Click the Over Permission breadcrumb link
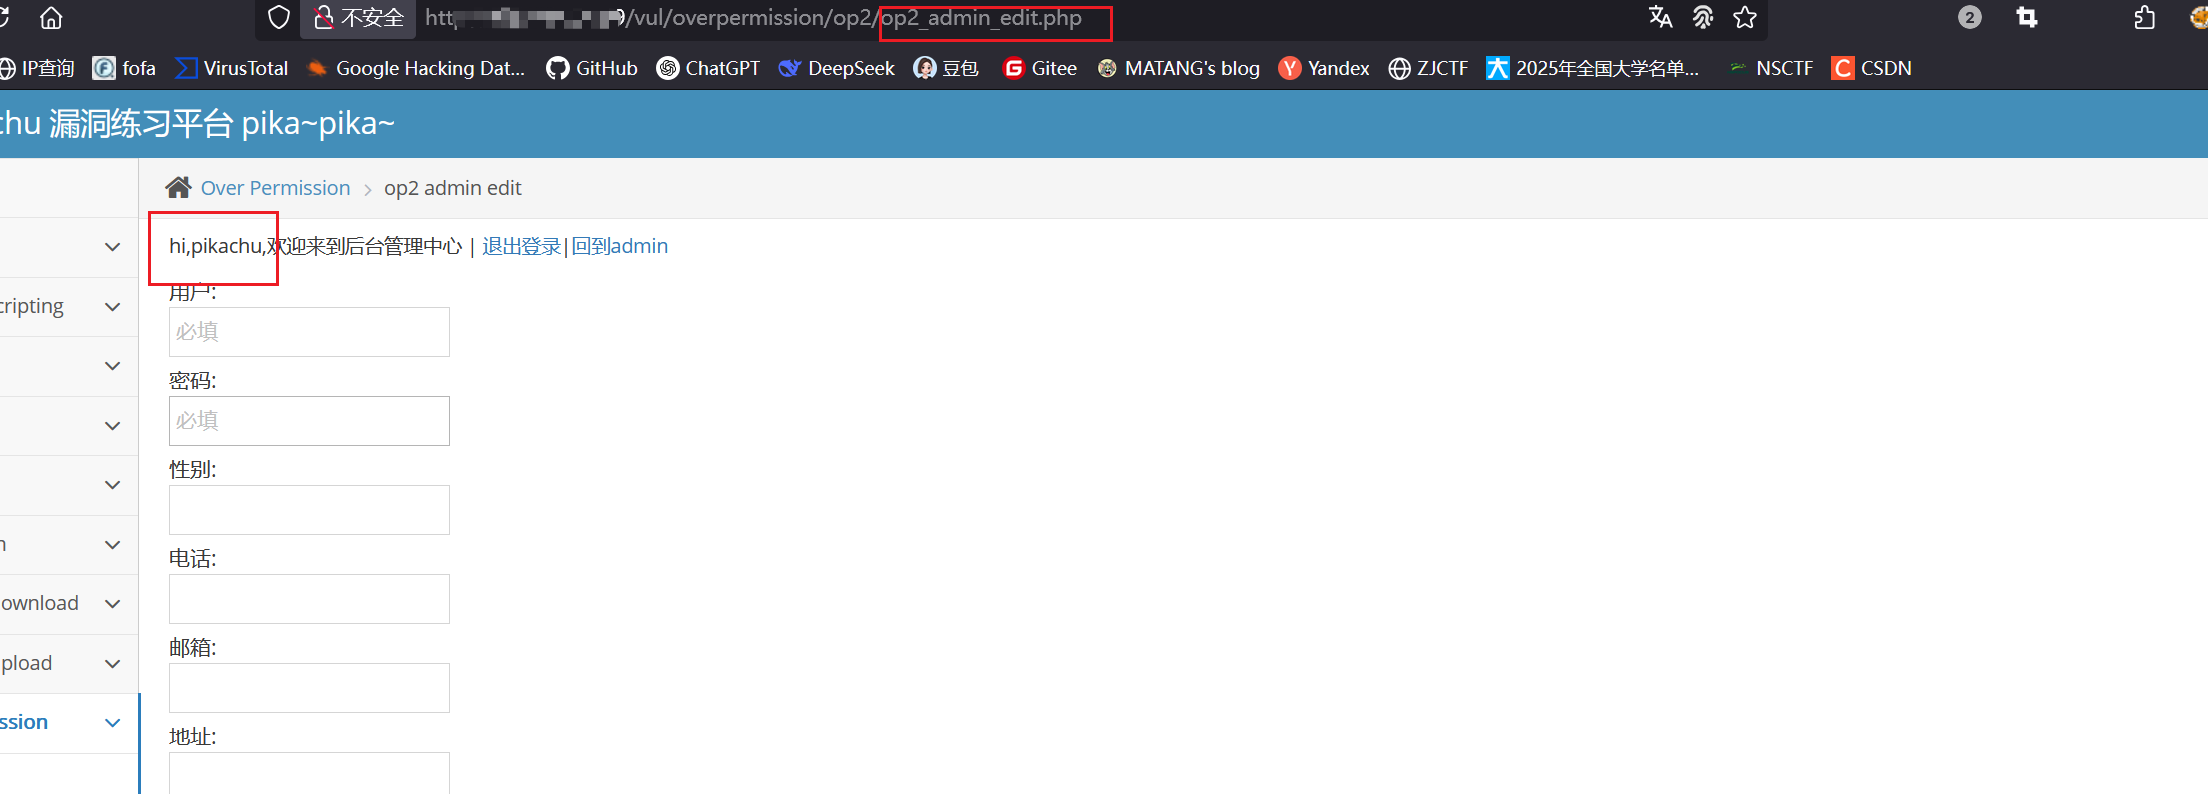 275,188
